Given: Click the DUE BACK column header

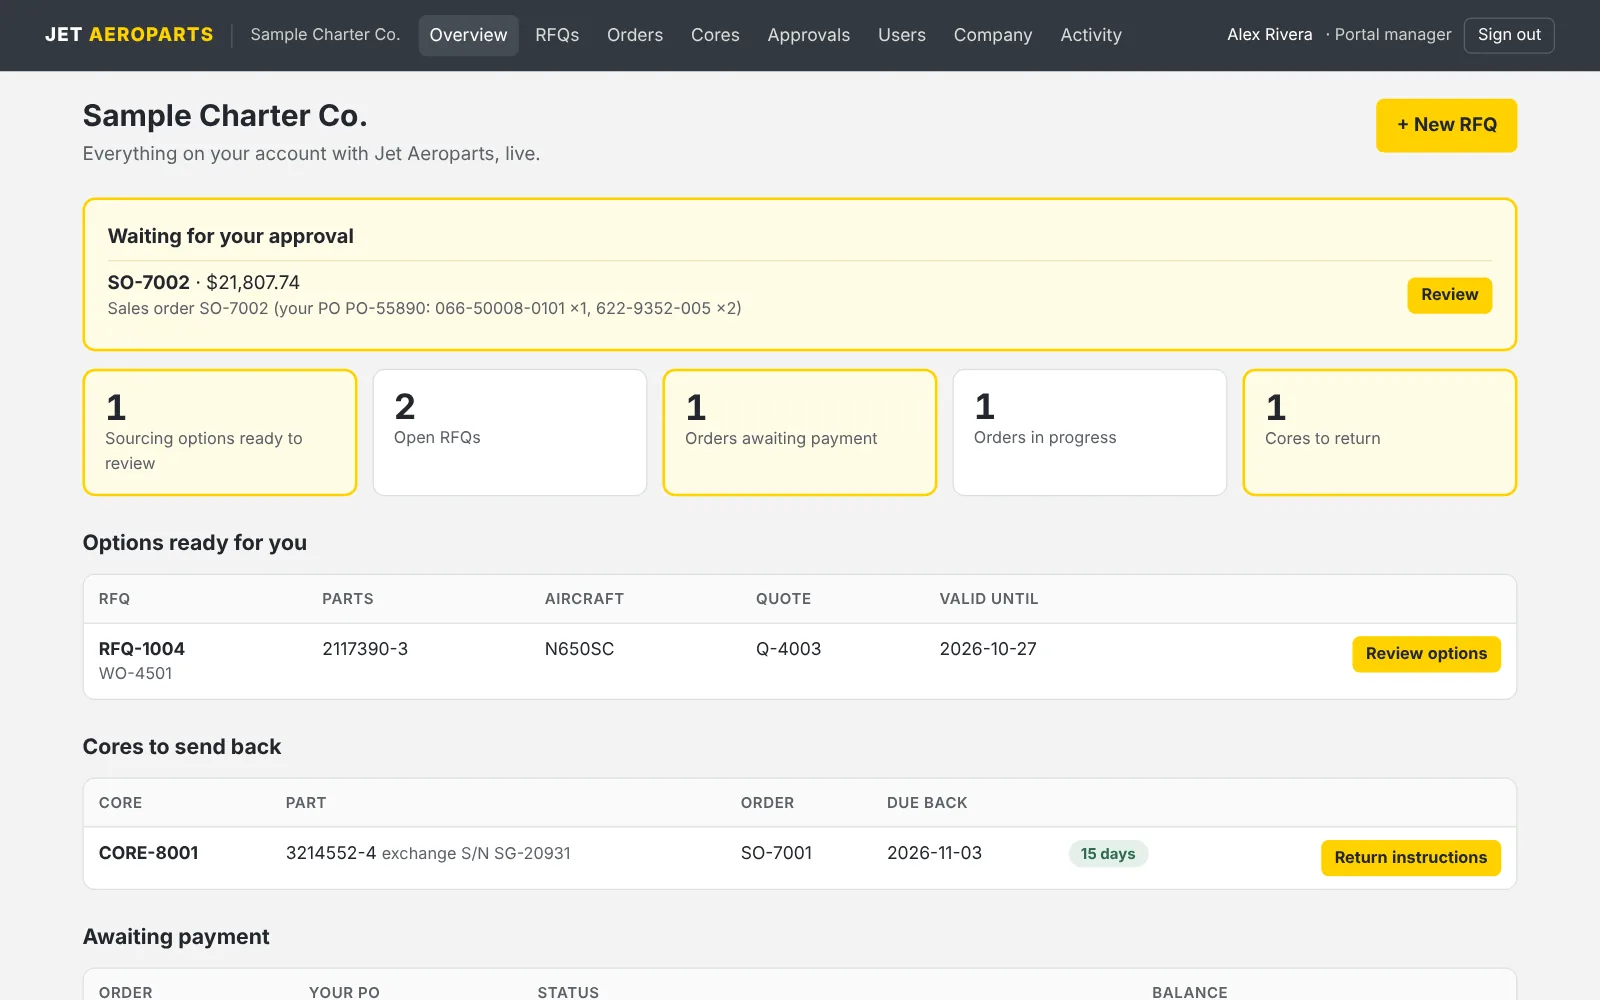Looking at the screenshot, I should pos(927,803).
